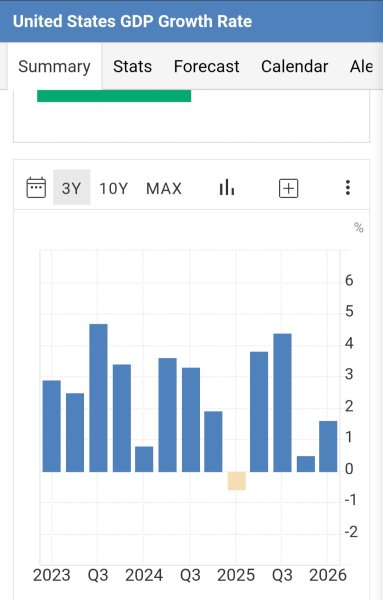Image resolution: width=383 pixels, height=600 pixels.
Task: Open the Calendar tab
Action: pos(295,66)
